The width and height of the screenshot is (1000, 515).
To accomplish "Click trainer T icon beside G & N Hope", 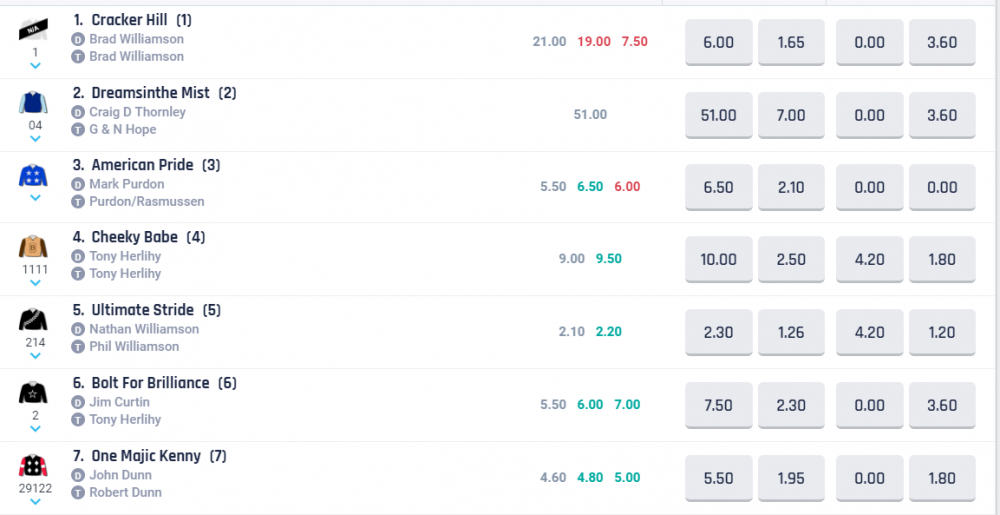I will click(x=78, y=130).
